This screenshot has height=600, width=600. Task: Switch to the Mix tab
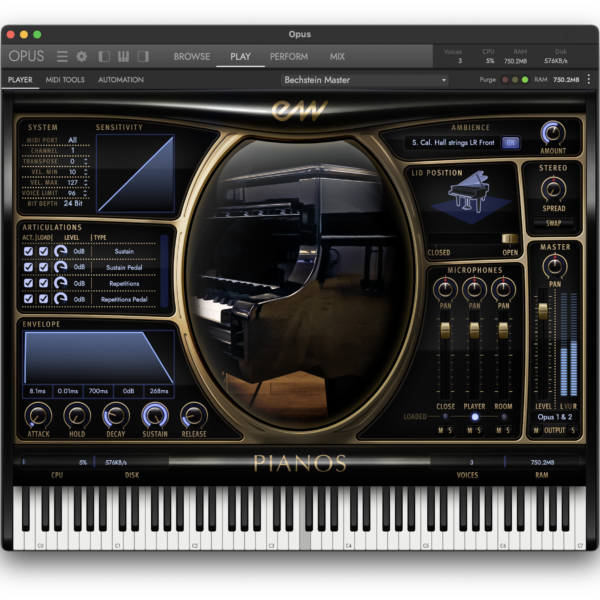coord(337,57)
